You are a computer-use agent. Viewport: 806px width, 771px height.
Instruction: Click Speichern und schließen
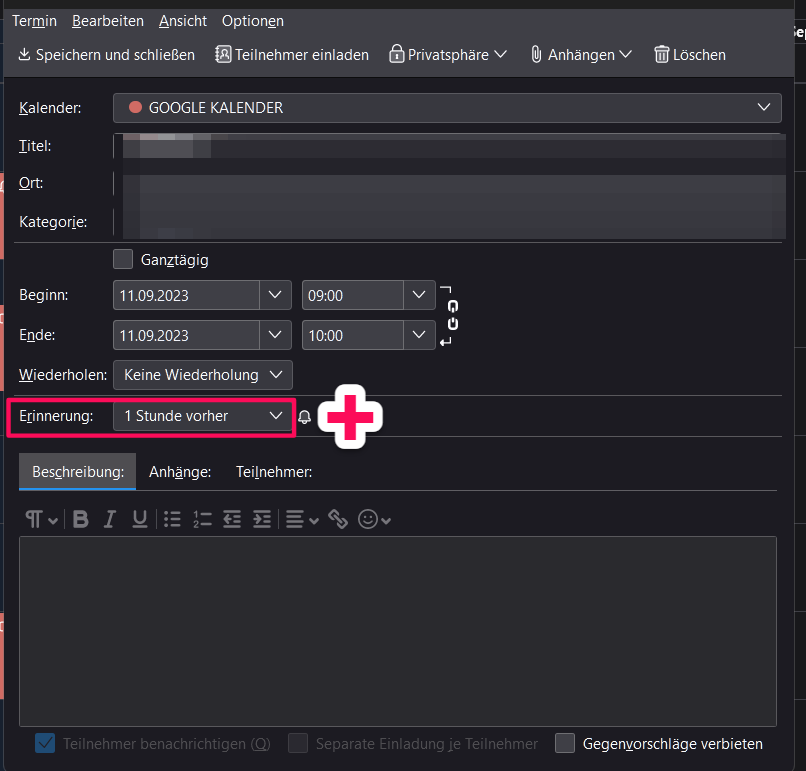coord(106,54)
